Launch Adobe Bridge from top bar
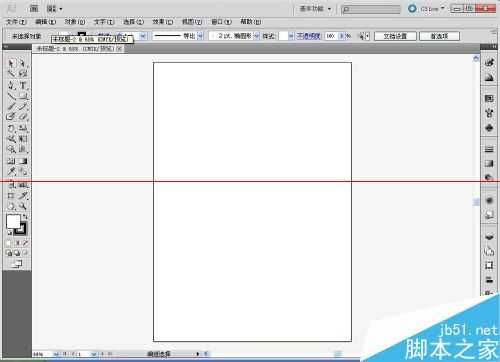Screen dimensions: 500x362 tap(34, 8)
